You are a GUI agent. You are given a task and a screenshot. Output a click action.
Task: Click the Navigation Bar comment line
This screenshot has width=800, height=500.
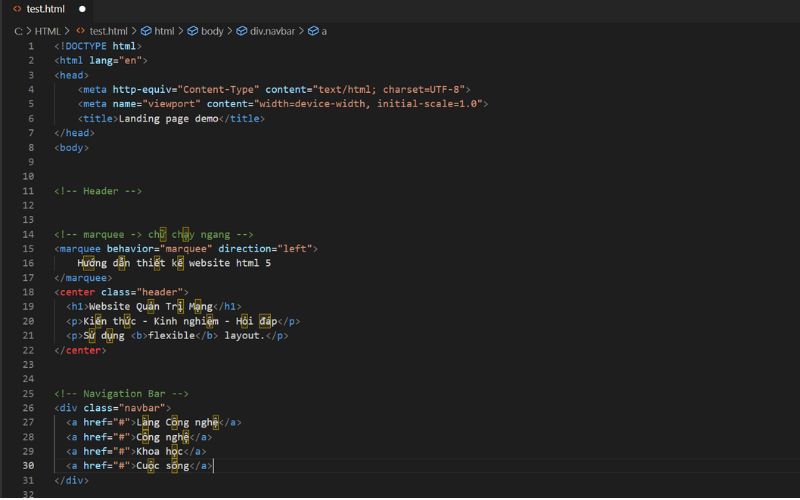[121, 394]
